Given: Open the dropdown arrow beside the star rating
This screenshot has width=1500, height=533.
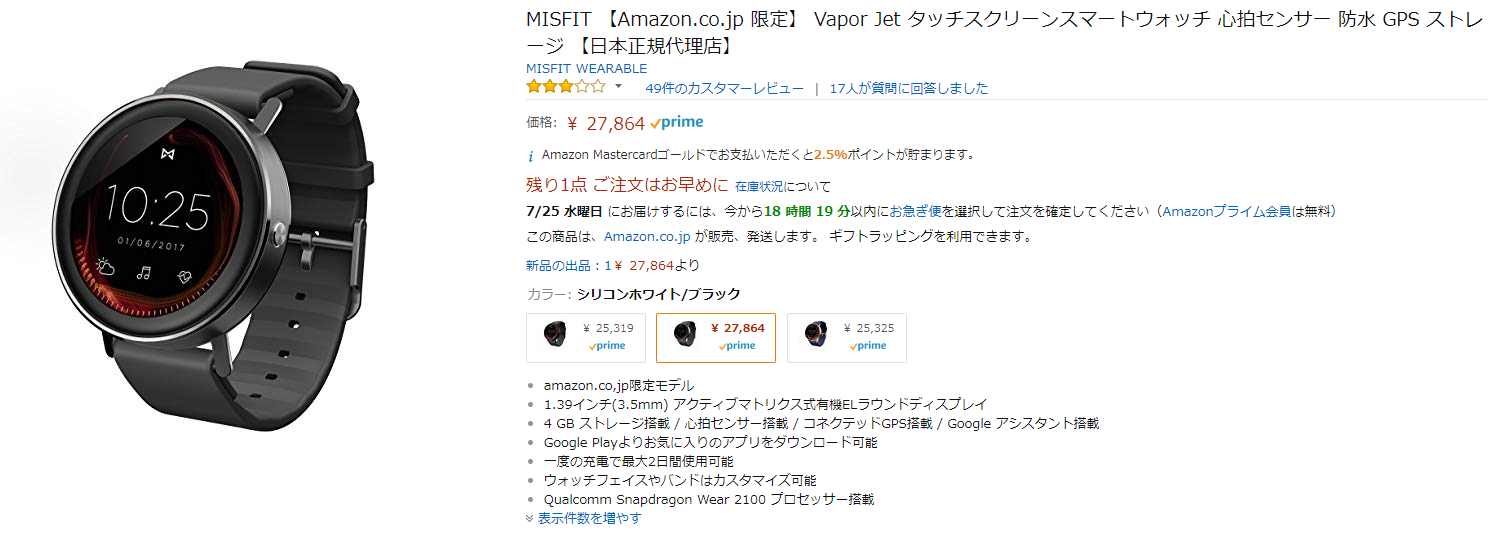Looking at the screenshot, I should click(x=618, y=87).
